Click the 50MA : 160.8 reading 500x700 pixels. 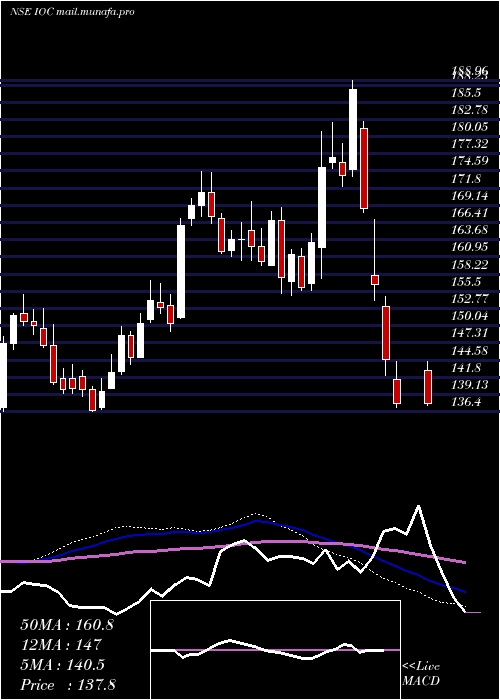point(67,625)
